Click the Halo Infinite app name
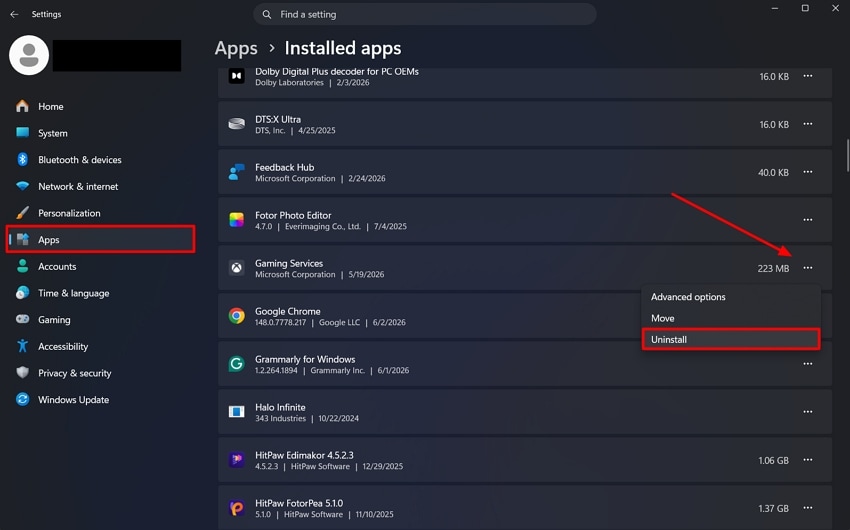The width and height of the screenshot is (850, 530). point(280,407)
